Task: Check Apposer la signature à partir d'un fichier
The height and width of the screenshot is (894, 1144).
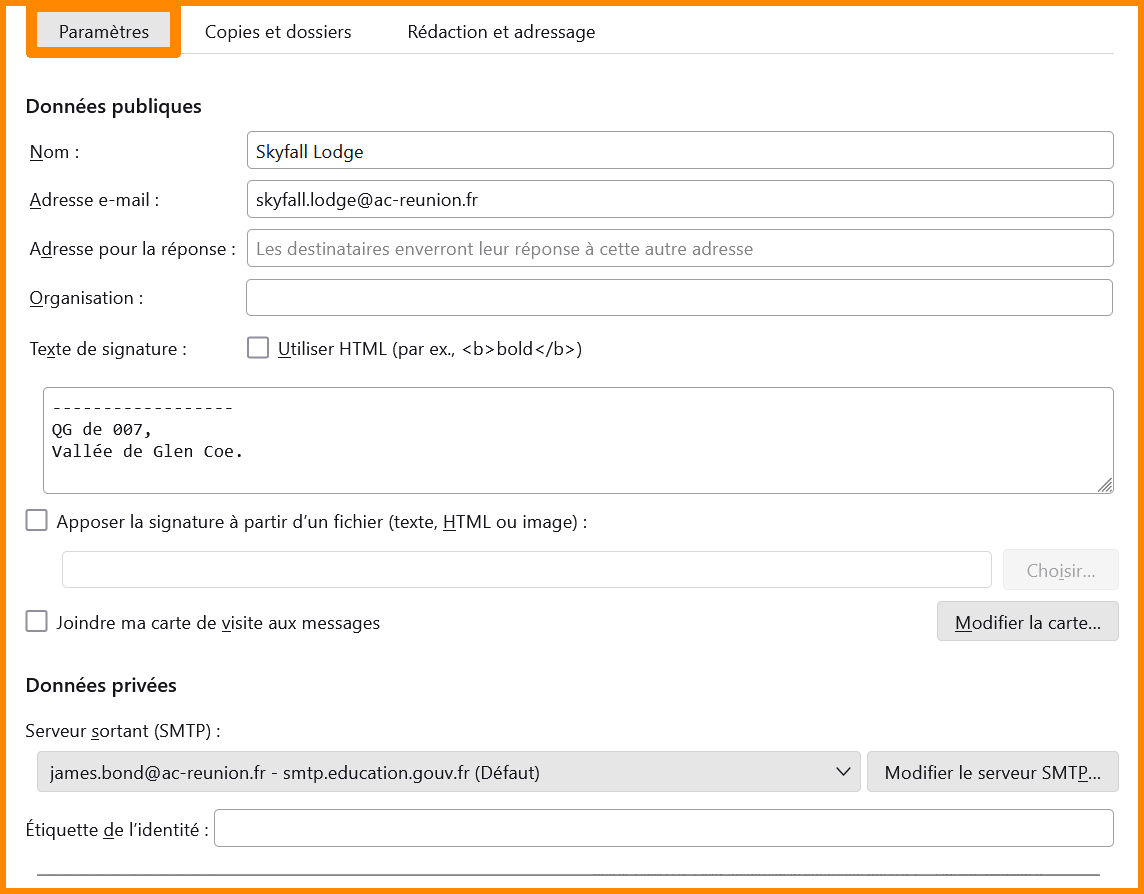Action: [37, 521]
